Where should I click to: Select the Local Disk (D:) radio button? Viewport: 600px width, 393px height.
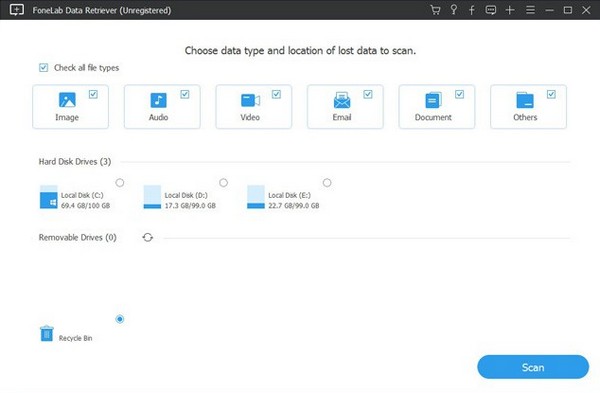click(223, 183)
